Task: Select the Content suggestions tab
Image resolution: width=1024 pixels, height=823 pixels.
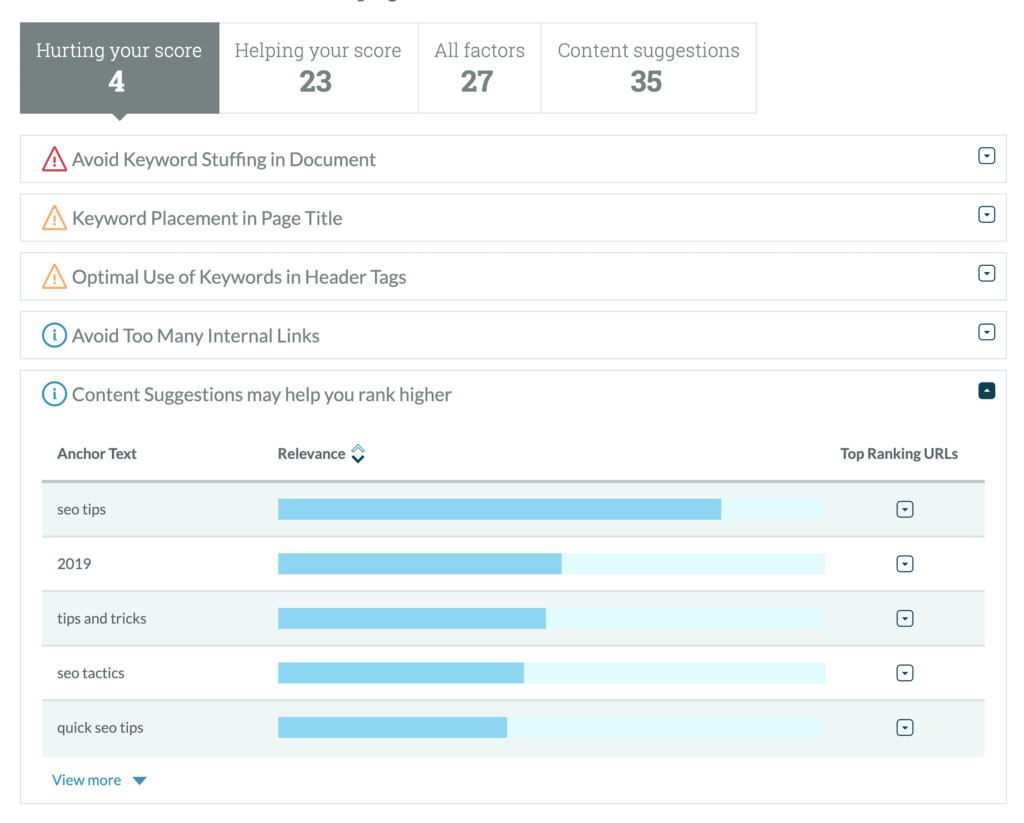Action: tap(648, 68)
